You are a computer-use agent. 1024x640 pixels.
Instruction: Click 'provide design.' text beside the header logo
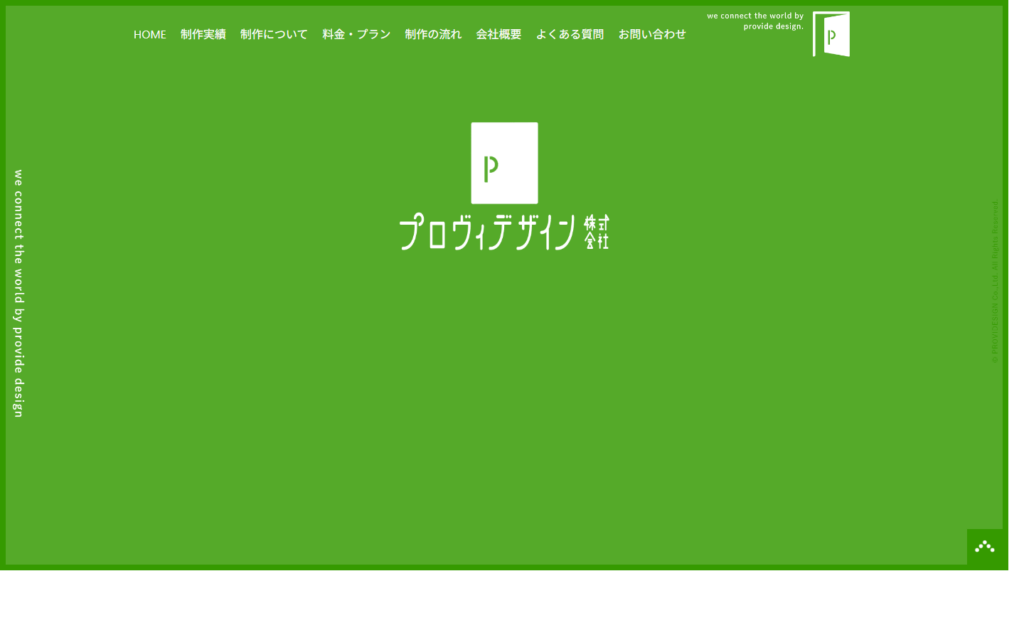773,27
